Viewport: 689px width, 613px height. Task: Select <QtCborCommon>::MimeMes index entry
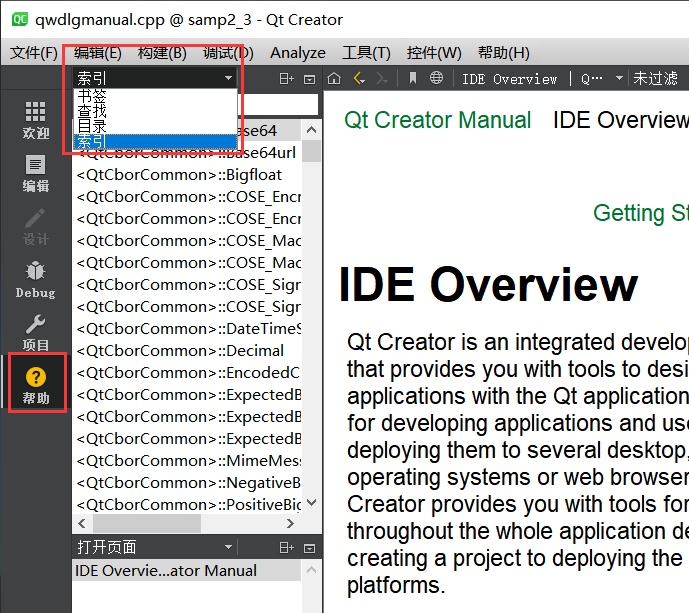click(188, 461)
